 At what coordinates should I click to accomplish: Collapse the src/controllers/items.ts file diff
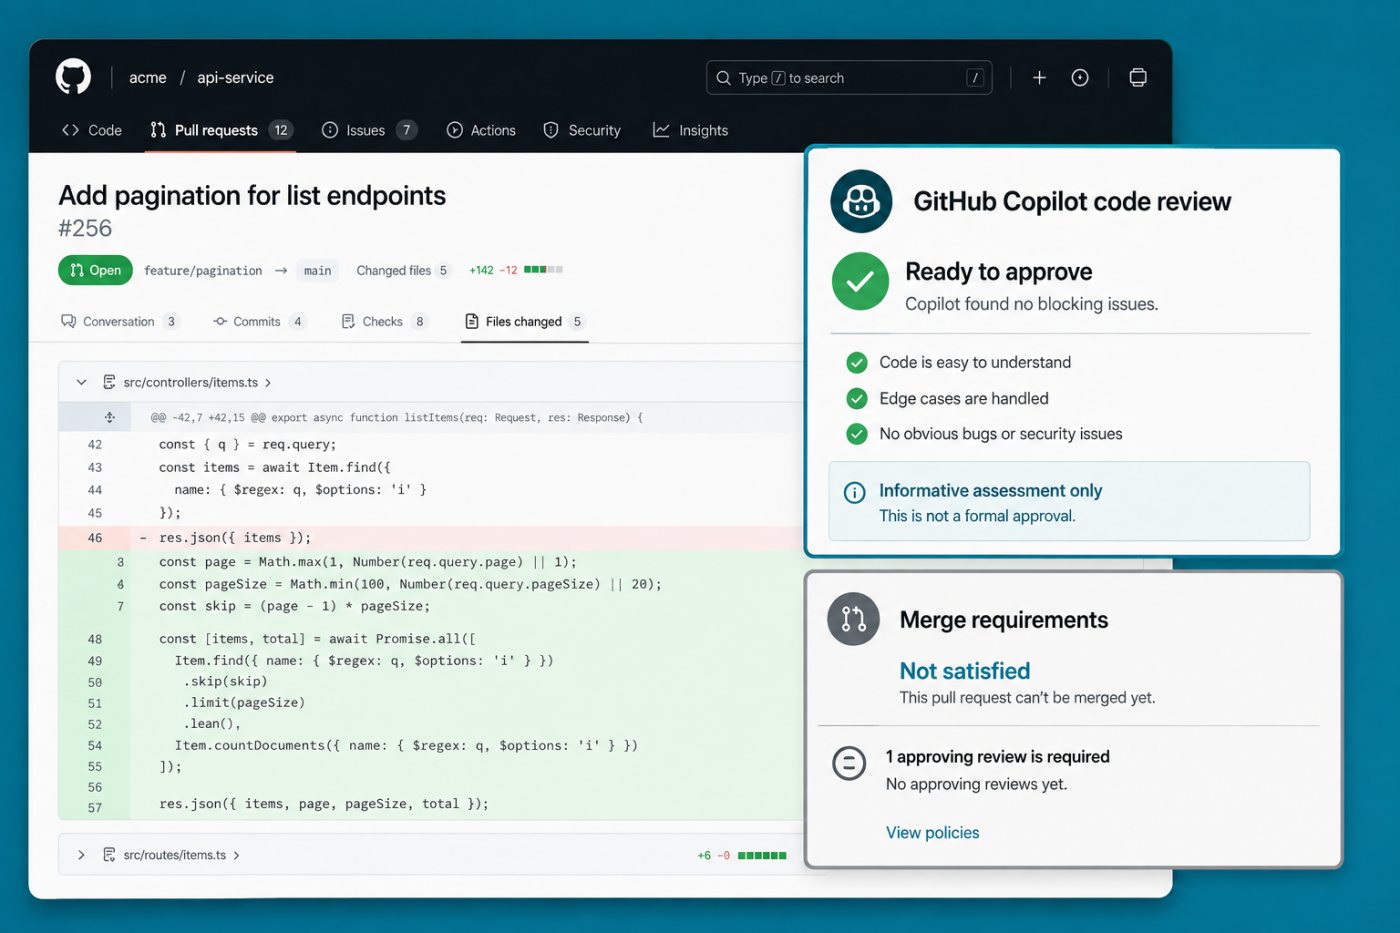pyautogui.click(x=81, y=382)
